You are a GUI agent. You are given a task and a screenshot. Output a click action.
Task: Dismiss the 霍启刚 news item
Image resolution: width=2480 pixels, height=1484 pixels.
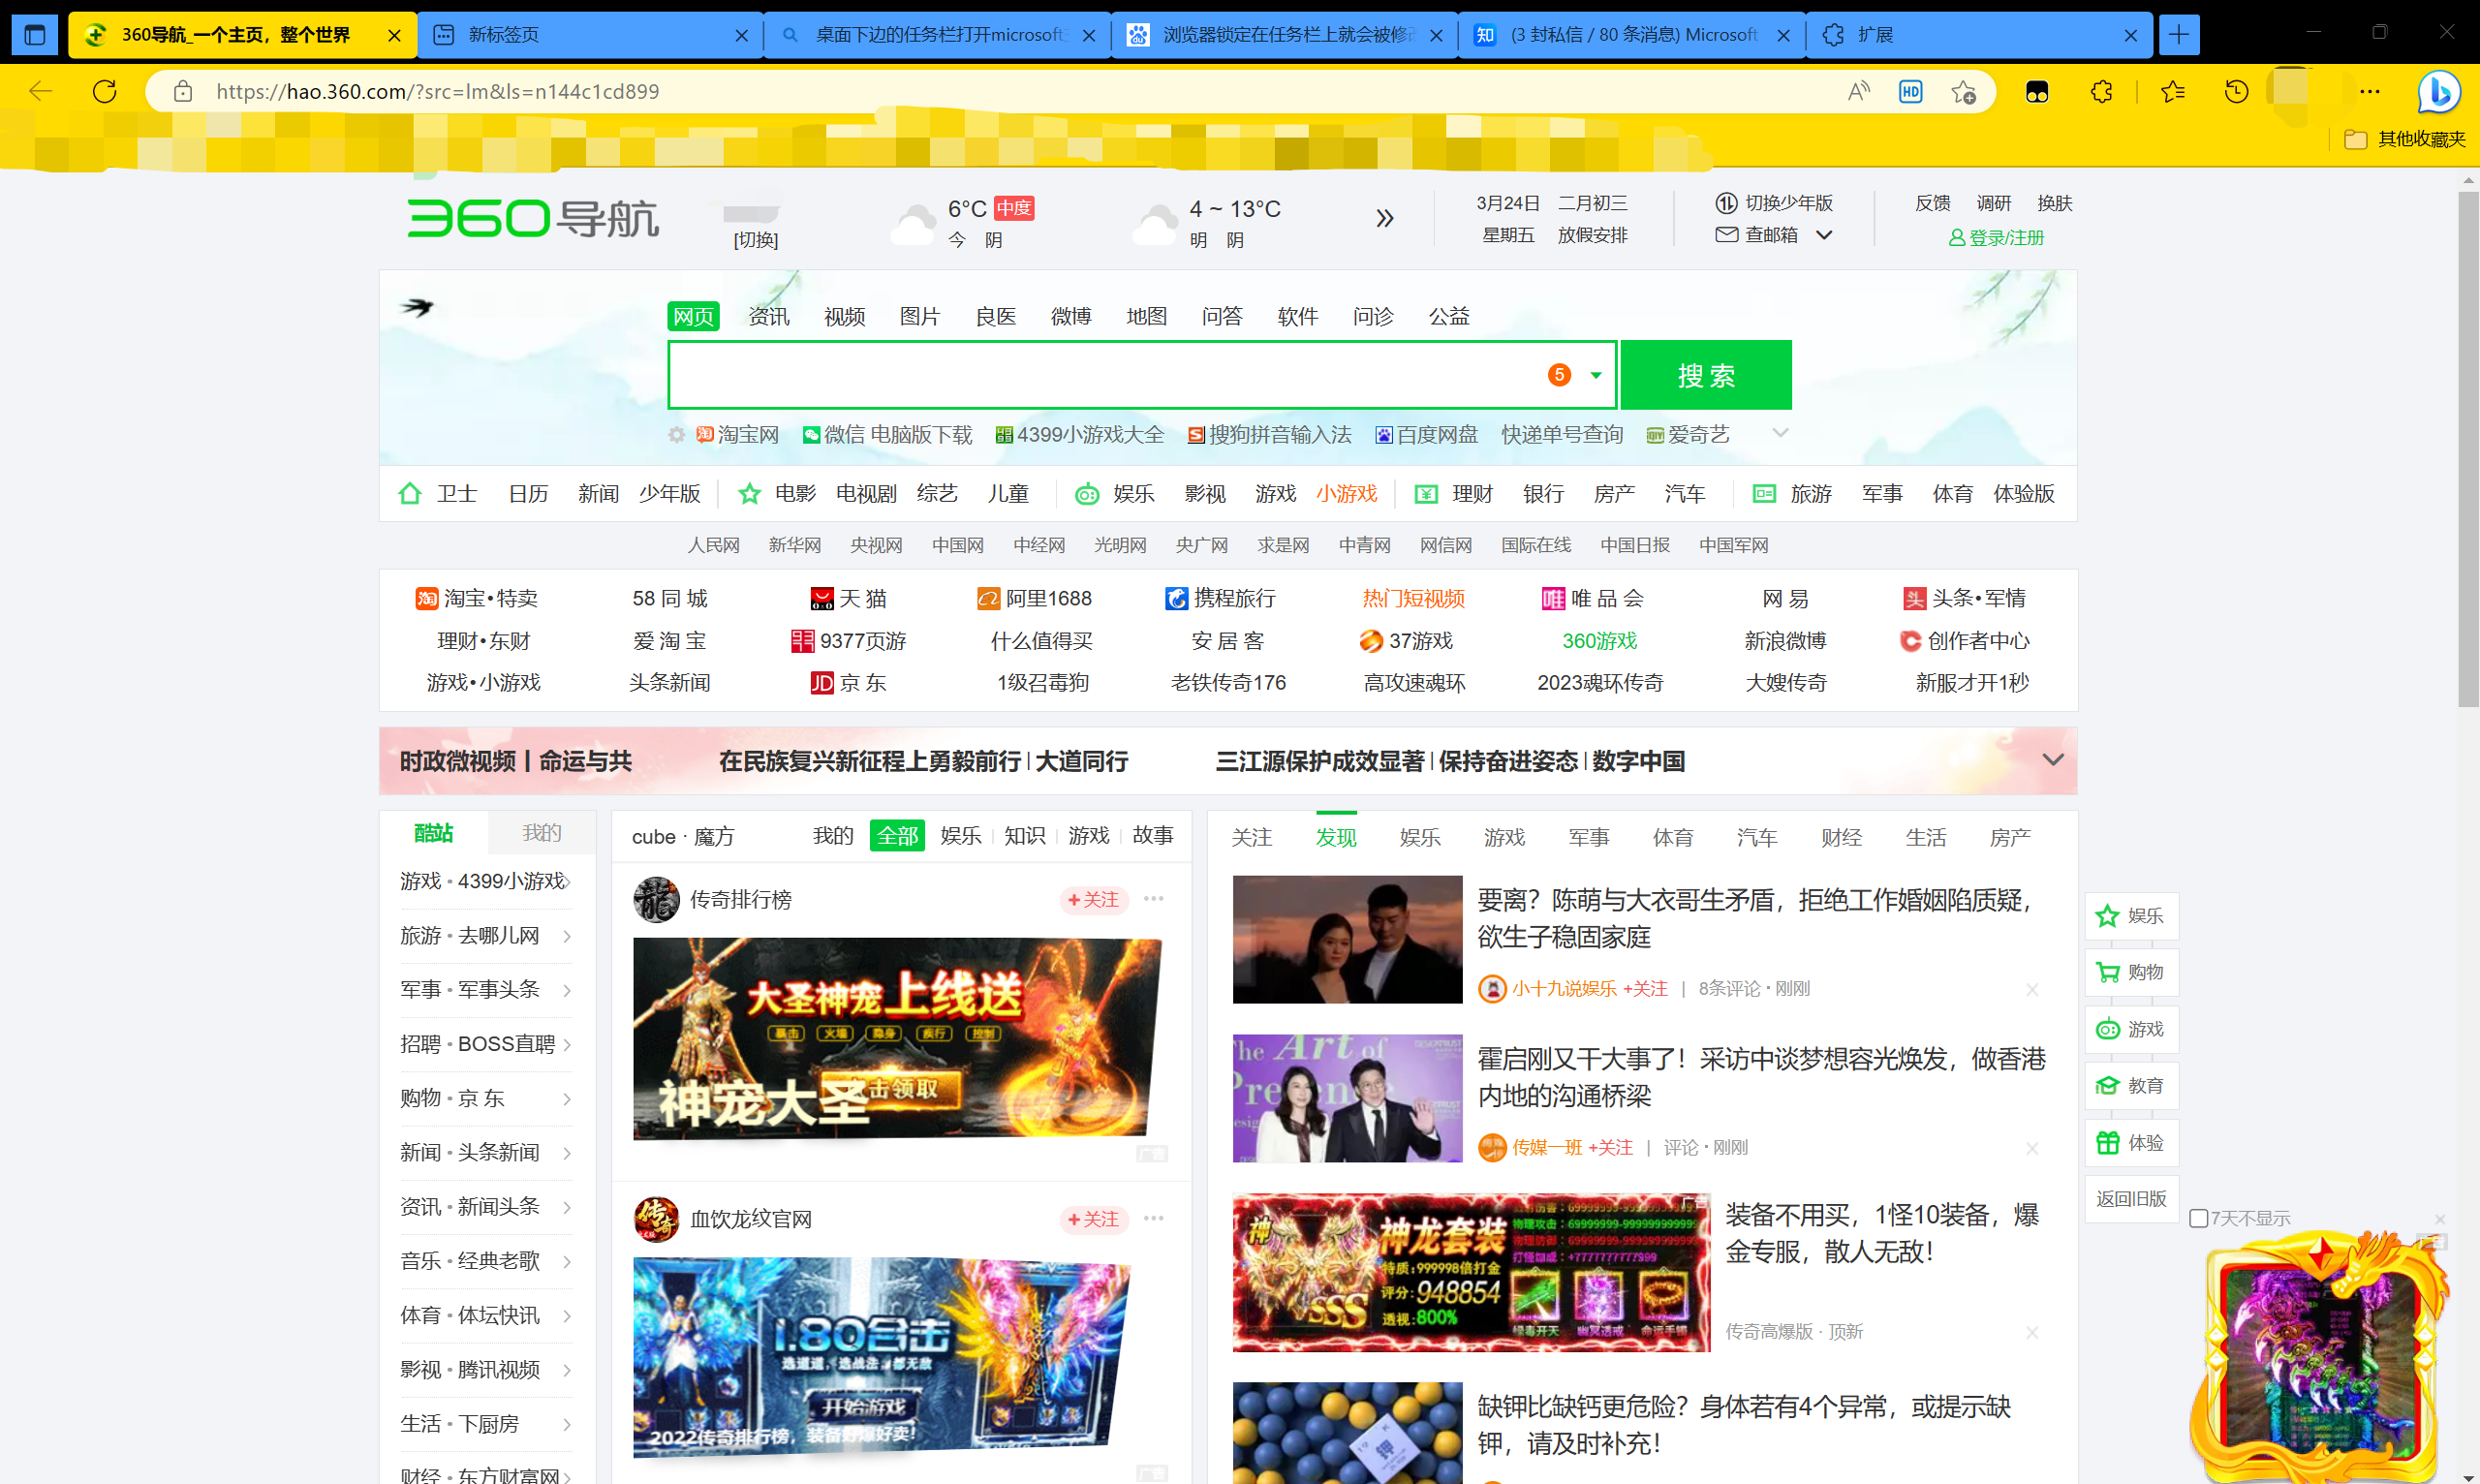tap(2032, 1148)
